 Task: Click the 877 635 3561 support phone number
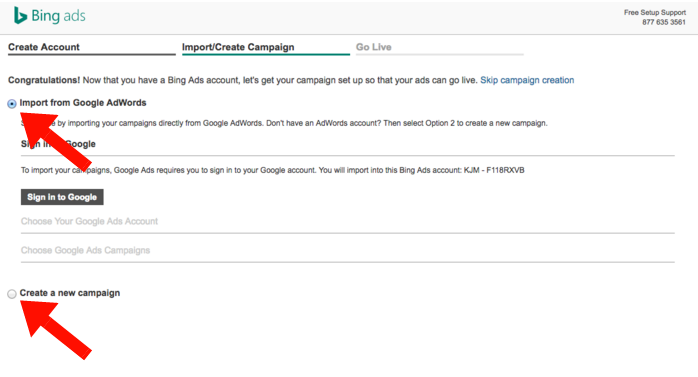(x=664, y=22)
